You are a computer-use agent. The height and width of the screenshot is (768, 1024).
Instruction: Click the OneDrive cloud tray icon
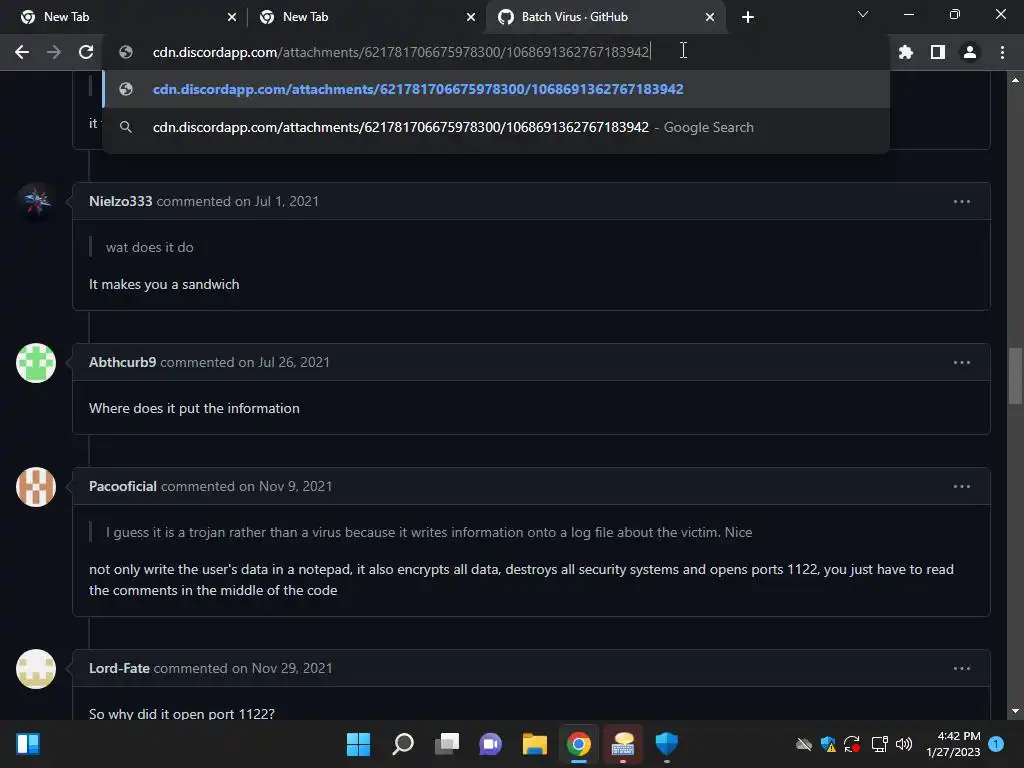point(803,744)
